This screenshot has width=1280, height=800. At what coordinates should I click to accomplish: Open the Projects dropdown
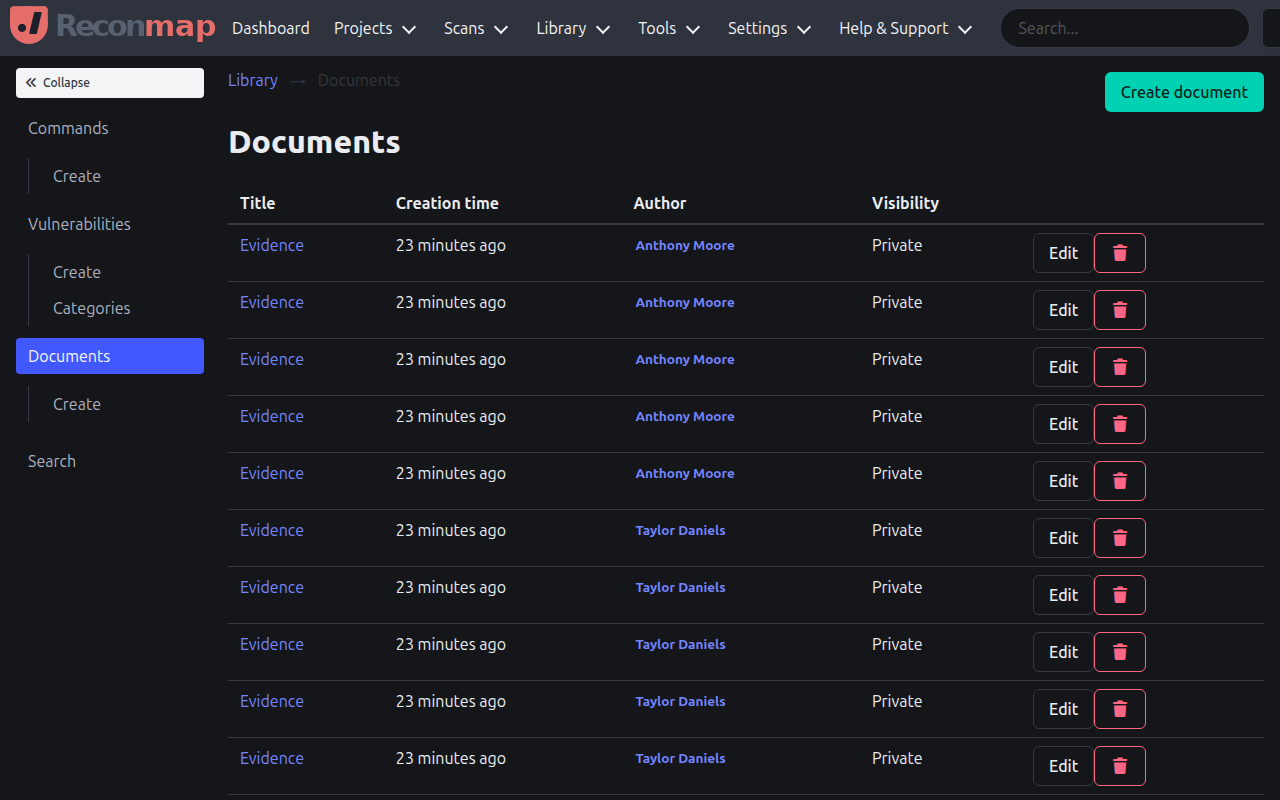coord(374,28)
